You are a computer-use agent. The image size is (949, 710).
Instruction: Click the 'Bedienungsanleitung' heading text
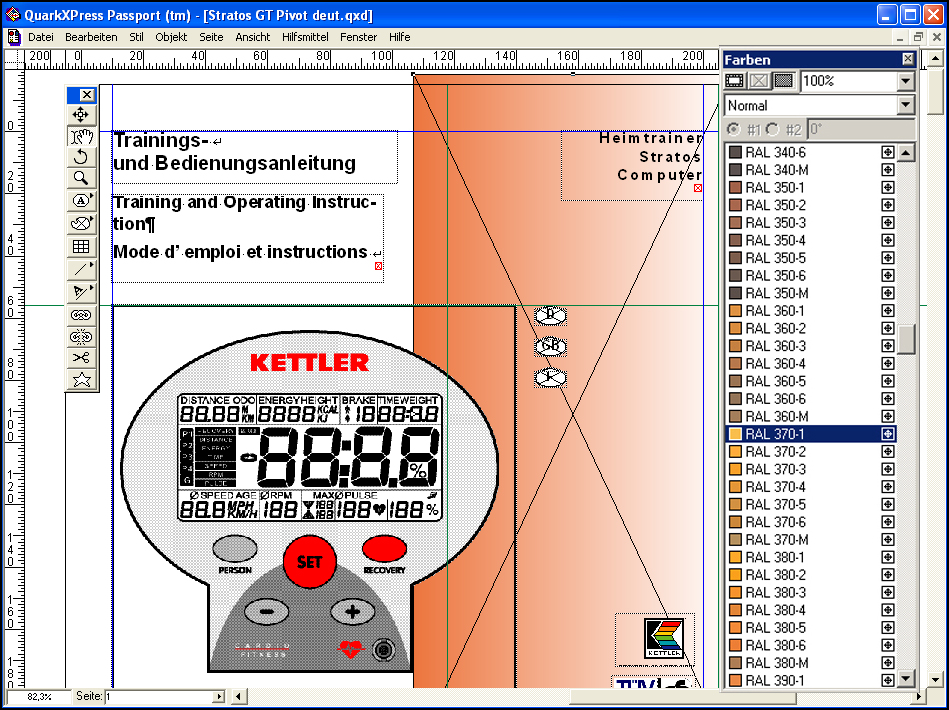coord(256,163)
